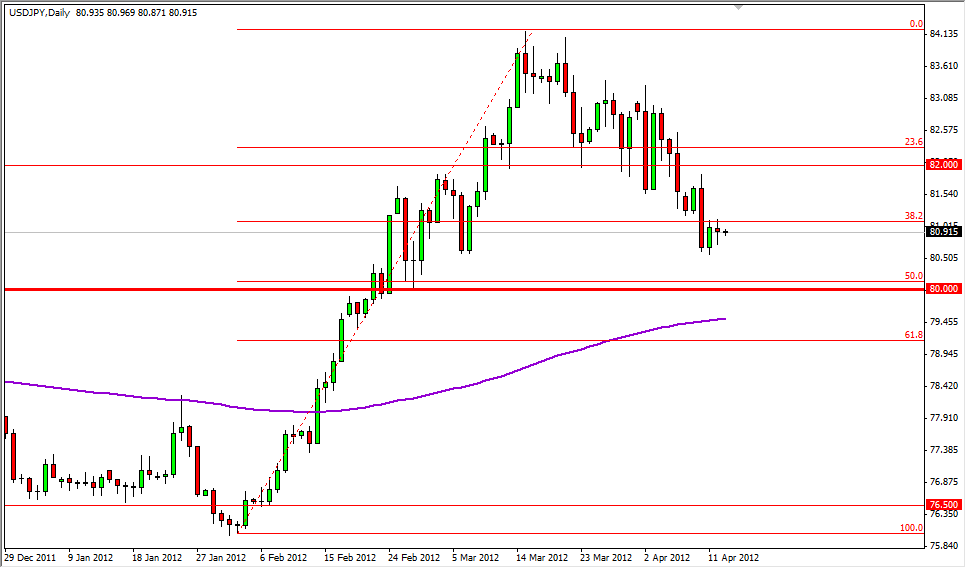The height and width of the screenshot is (568, 966).
Task: Click the 14 Mar 2012 date label
Action: point(540,557)
